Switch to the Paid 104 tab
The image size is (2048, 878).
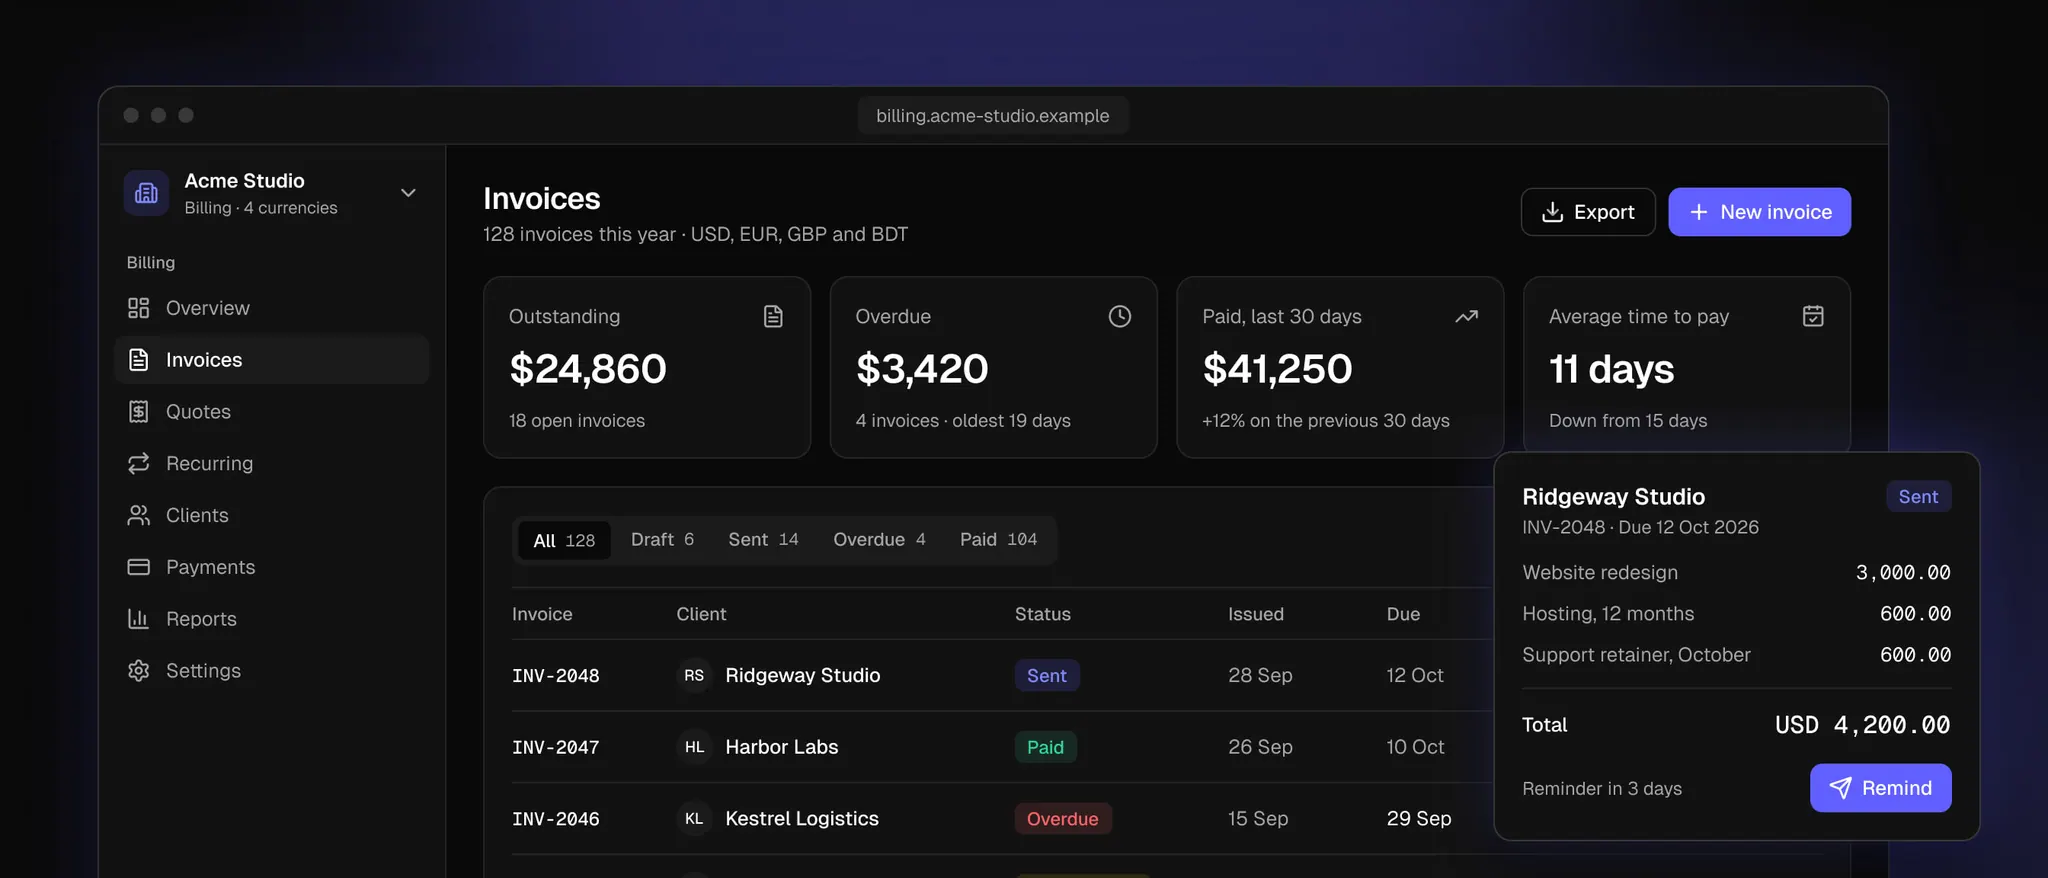(998, 540)
